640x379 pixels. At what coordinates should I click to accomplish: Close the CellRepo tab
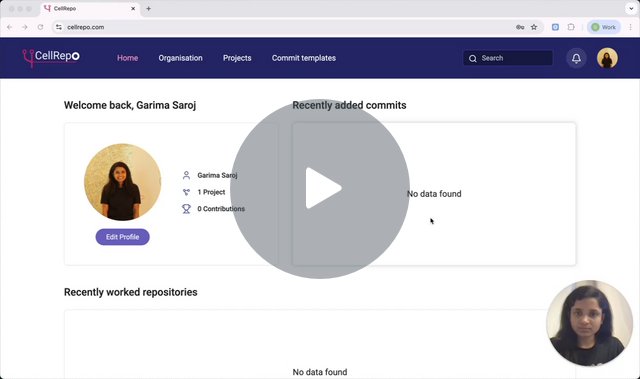[x=133, y=9]
